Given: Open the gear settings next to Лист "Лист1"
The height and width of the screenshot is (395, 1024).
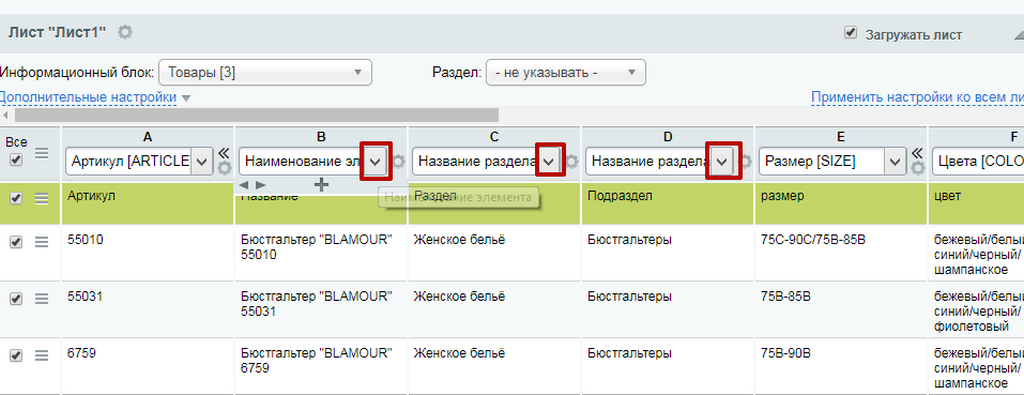Looking at the screenshot, I should click(x=125, y=32).
